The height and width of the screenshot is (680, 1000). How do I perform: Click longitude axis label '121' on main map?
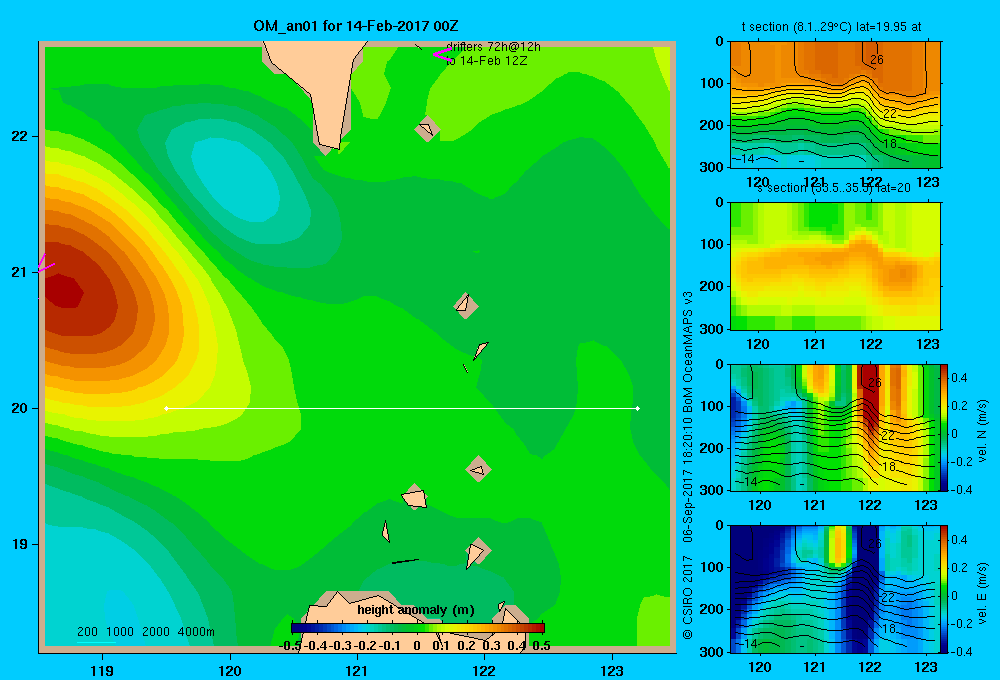tap(357, 671)
